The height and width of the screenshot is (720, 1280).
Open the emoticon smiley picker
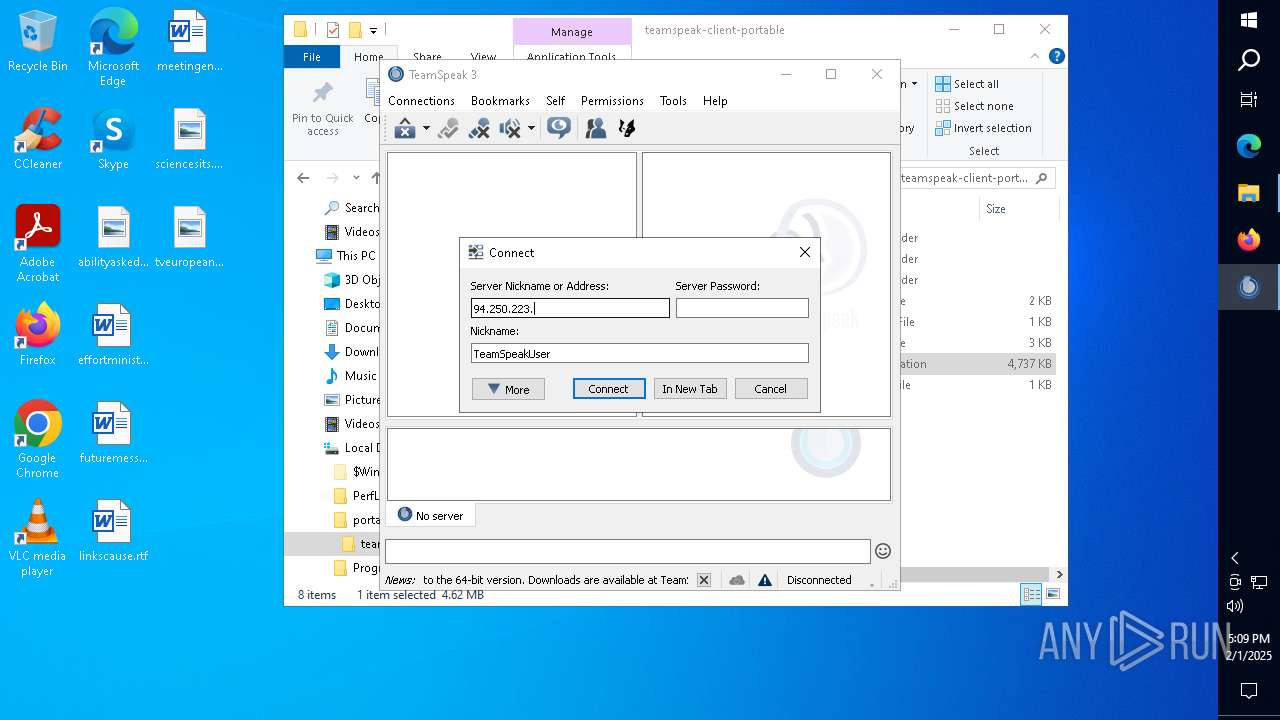(883, 551)
